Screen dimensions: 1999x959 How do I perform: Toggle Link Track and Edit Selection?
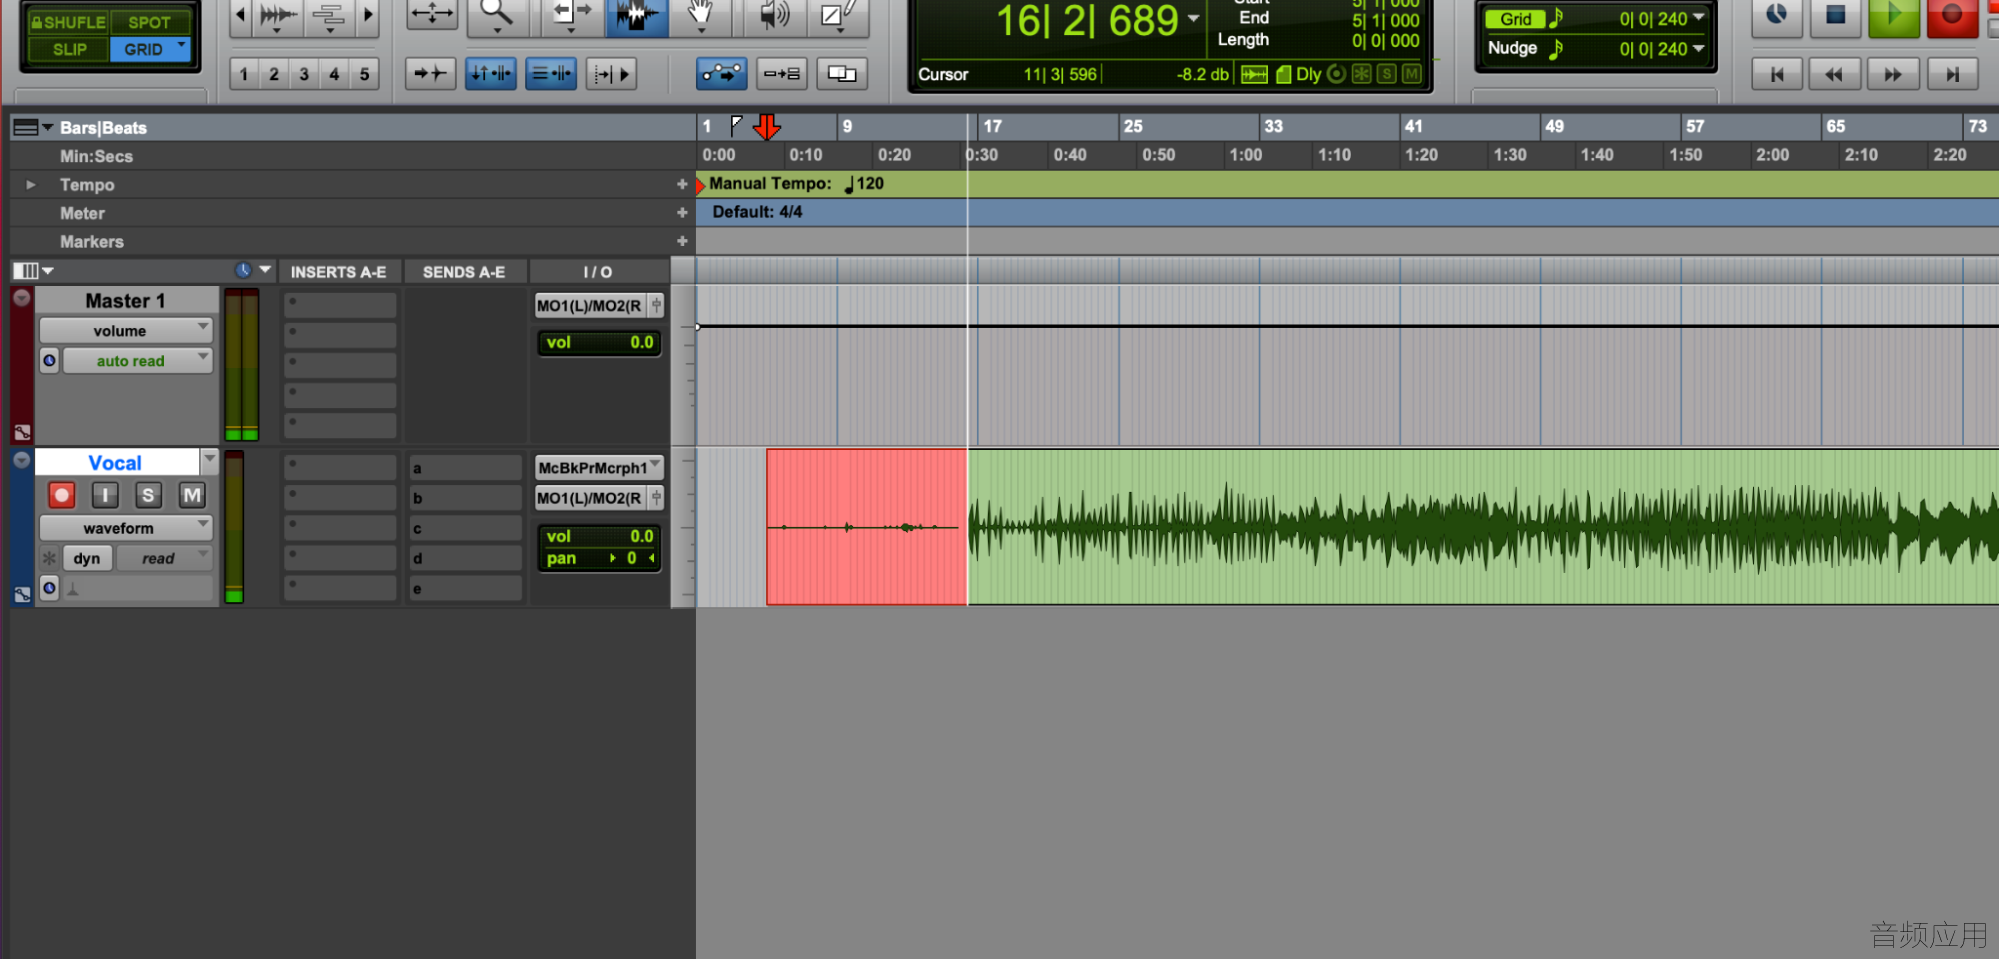click(x=551, y=73)
